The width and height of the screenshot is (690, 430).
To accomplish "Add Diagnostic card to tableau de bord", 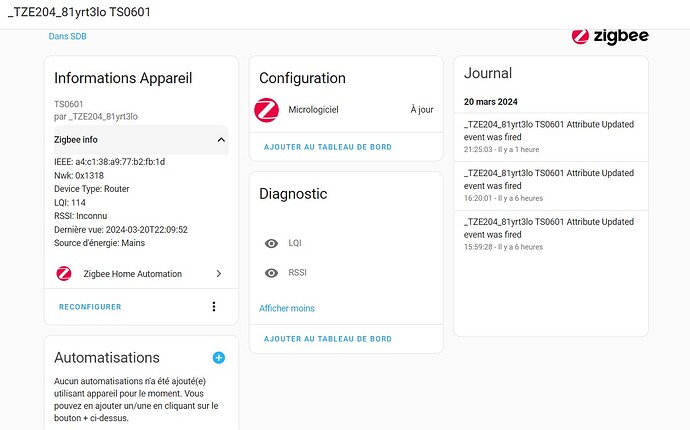I will pos(327,339).
